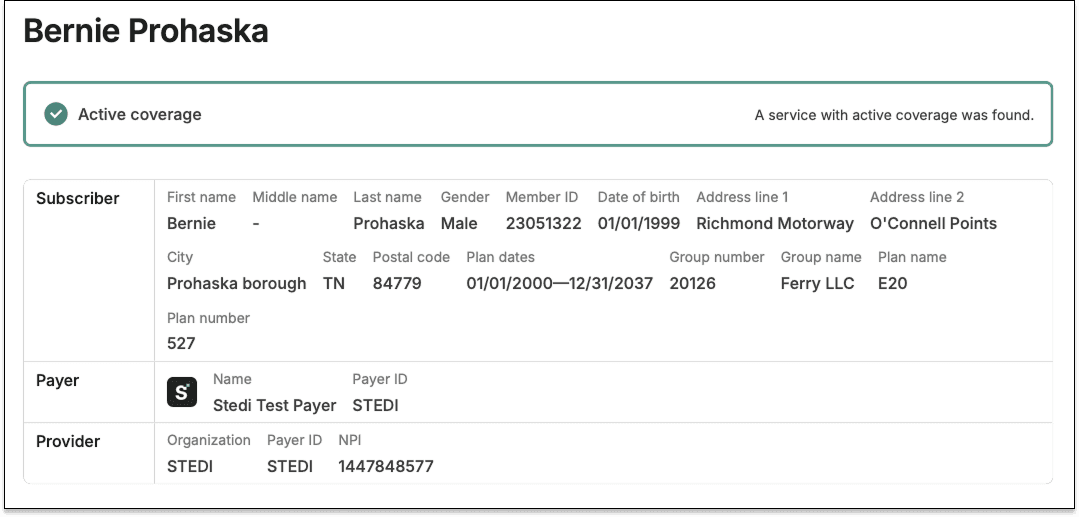Click the NPI field label
This screenshot has height=517, width=1079.
pyautogui.click(x=350, y=440)
